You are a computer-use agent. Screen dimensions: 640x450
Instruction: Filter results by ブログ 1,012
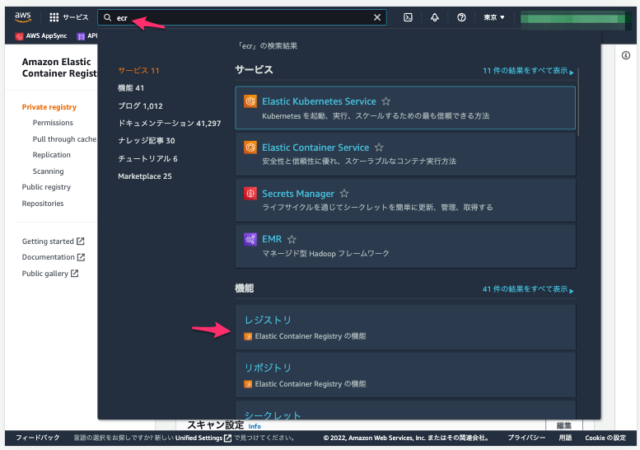[x=140, y=106]
